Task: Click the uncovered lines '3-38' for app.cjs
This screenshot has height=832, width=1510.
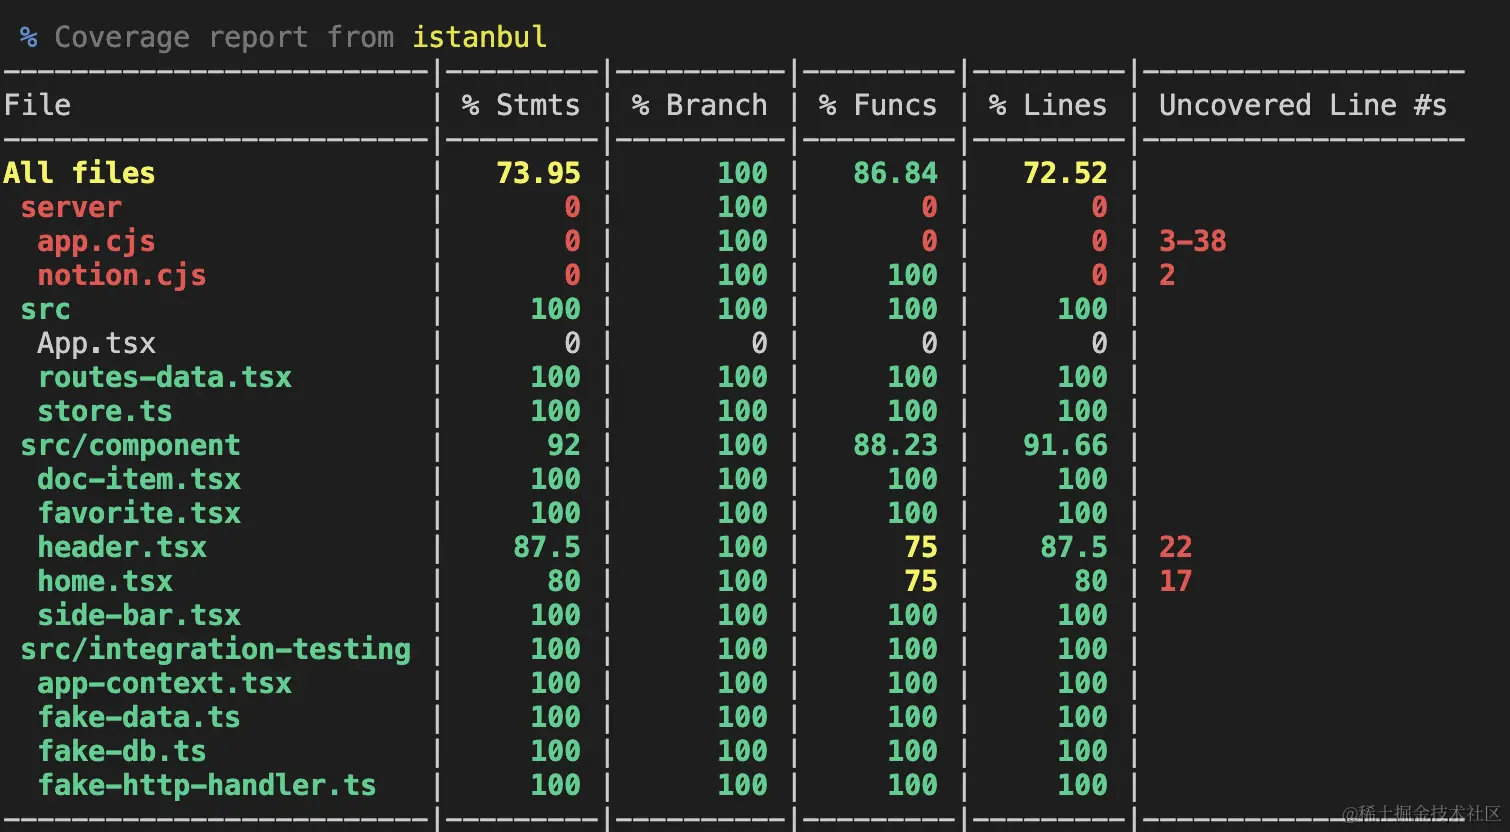Action: 1192,241
